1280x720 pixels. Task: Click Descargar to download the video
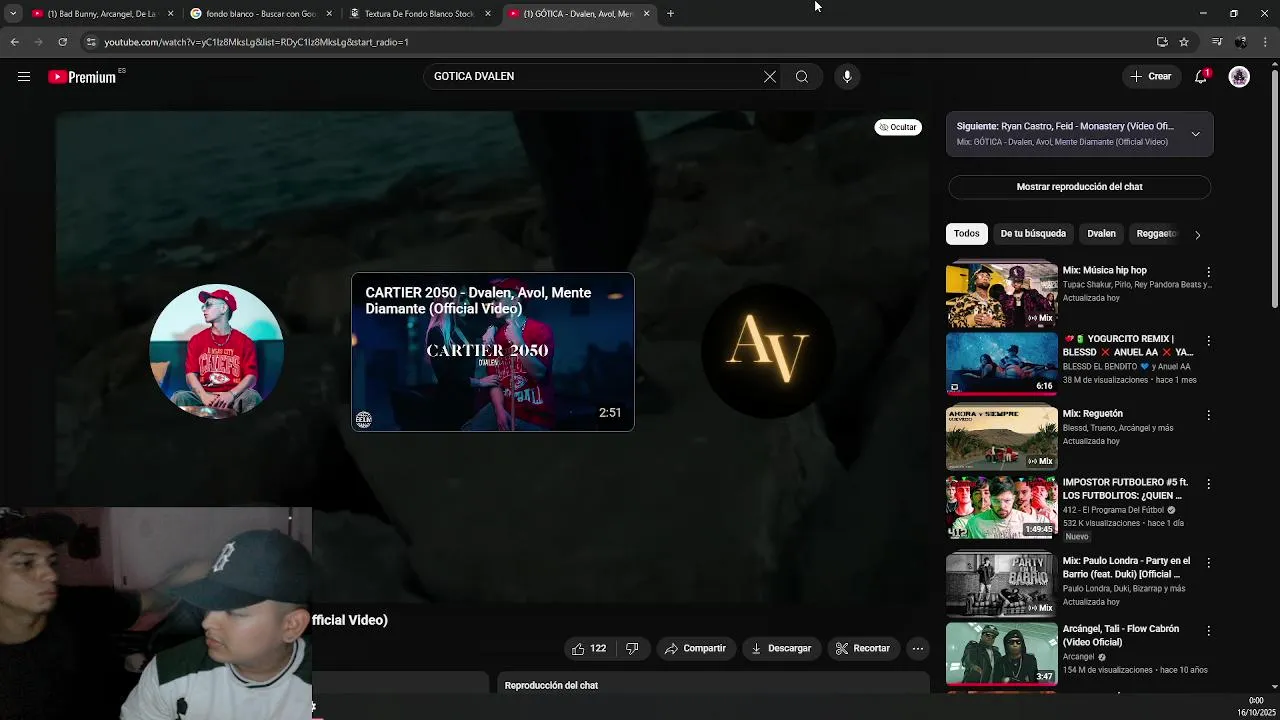[781, 648]
